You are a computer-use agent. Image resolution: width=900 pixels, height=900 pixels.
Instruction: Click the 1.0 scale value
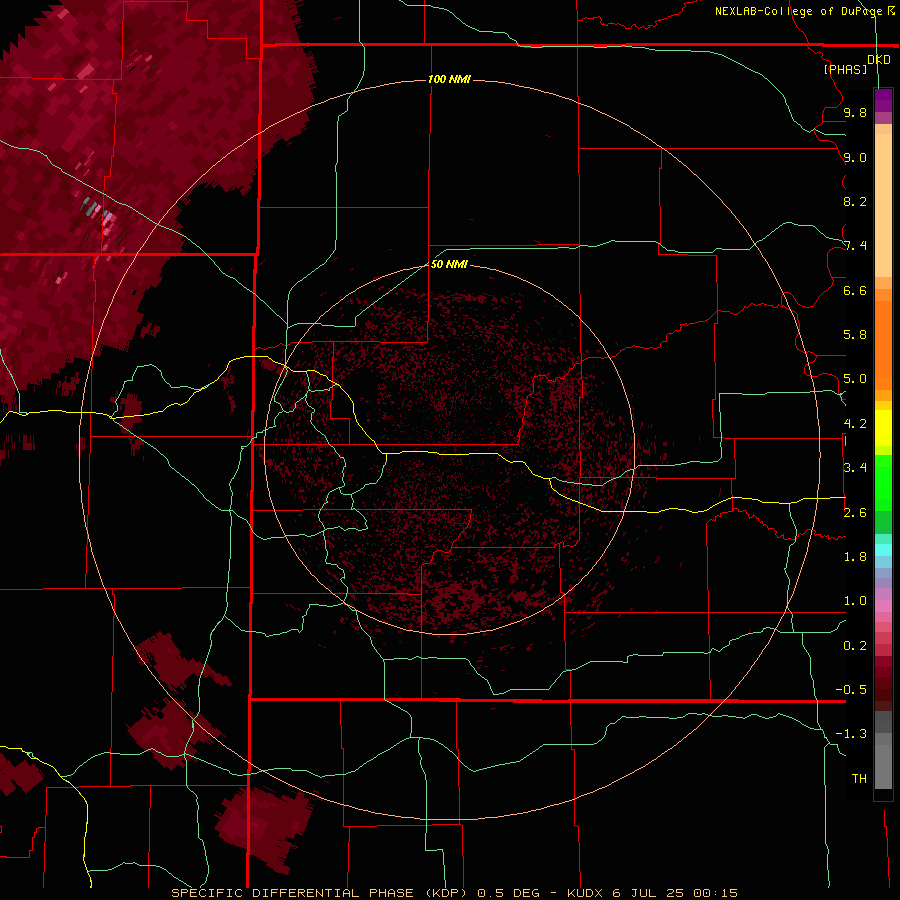click(855, 601)
